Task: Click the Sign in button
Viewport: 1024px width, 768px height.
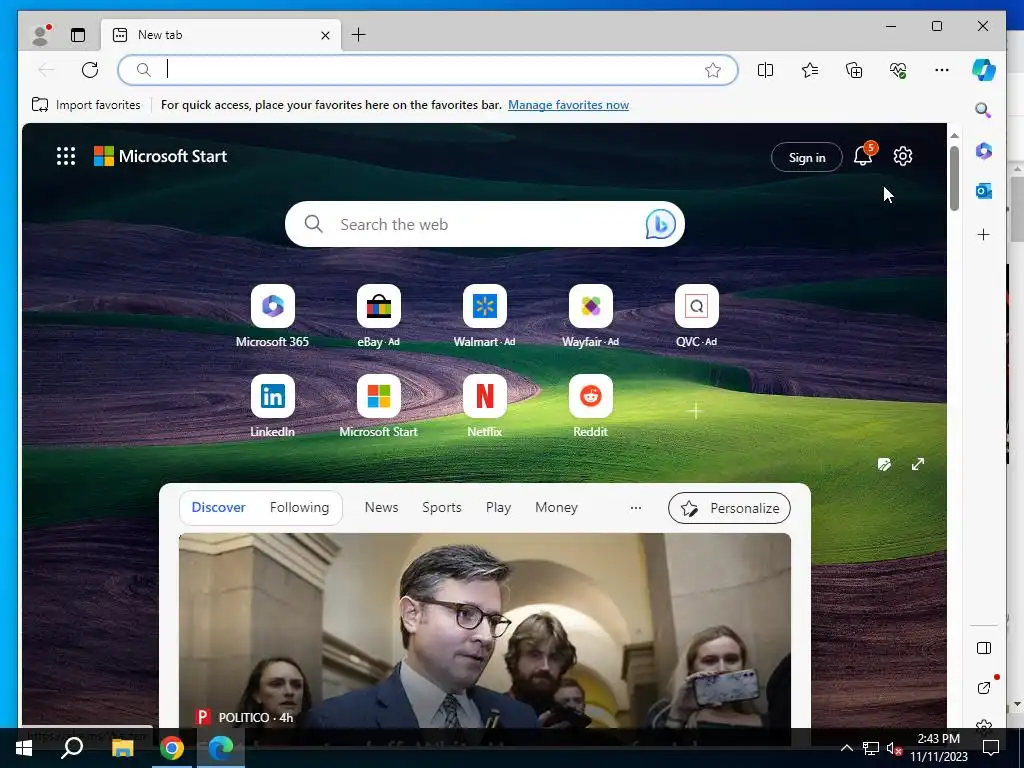Action: [x=807, y=157]
